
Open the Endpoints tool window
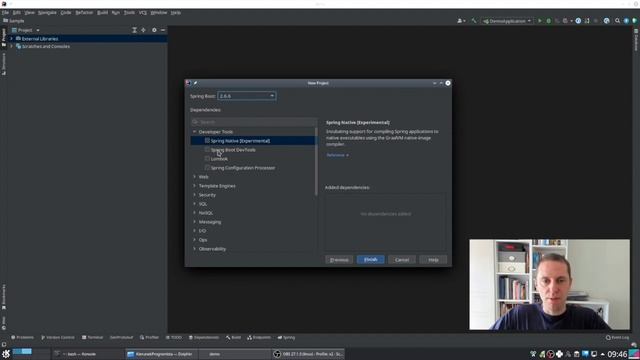[259, 338]
